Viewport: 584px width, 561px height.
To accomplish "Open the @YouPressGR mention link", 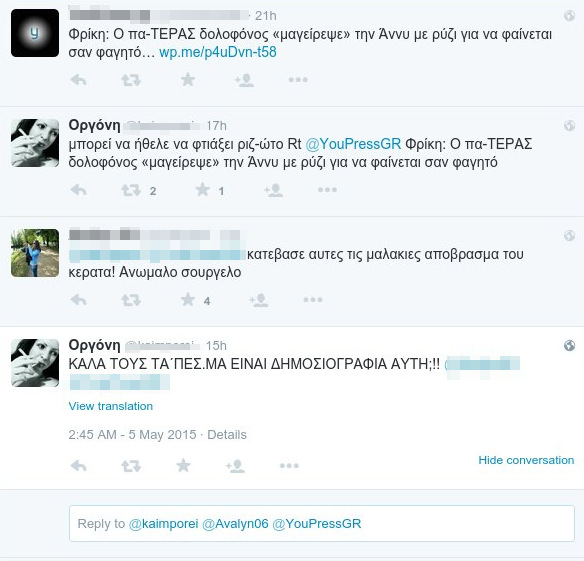I will (x=353, y=144).
